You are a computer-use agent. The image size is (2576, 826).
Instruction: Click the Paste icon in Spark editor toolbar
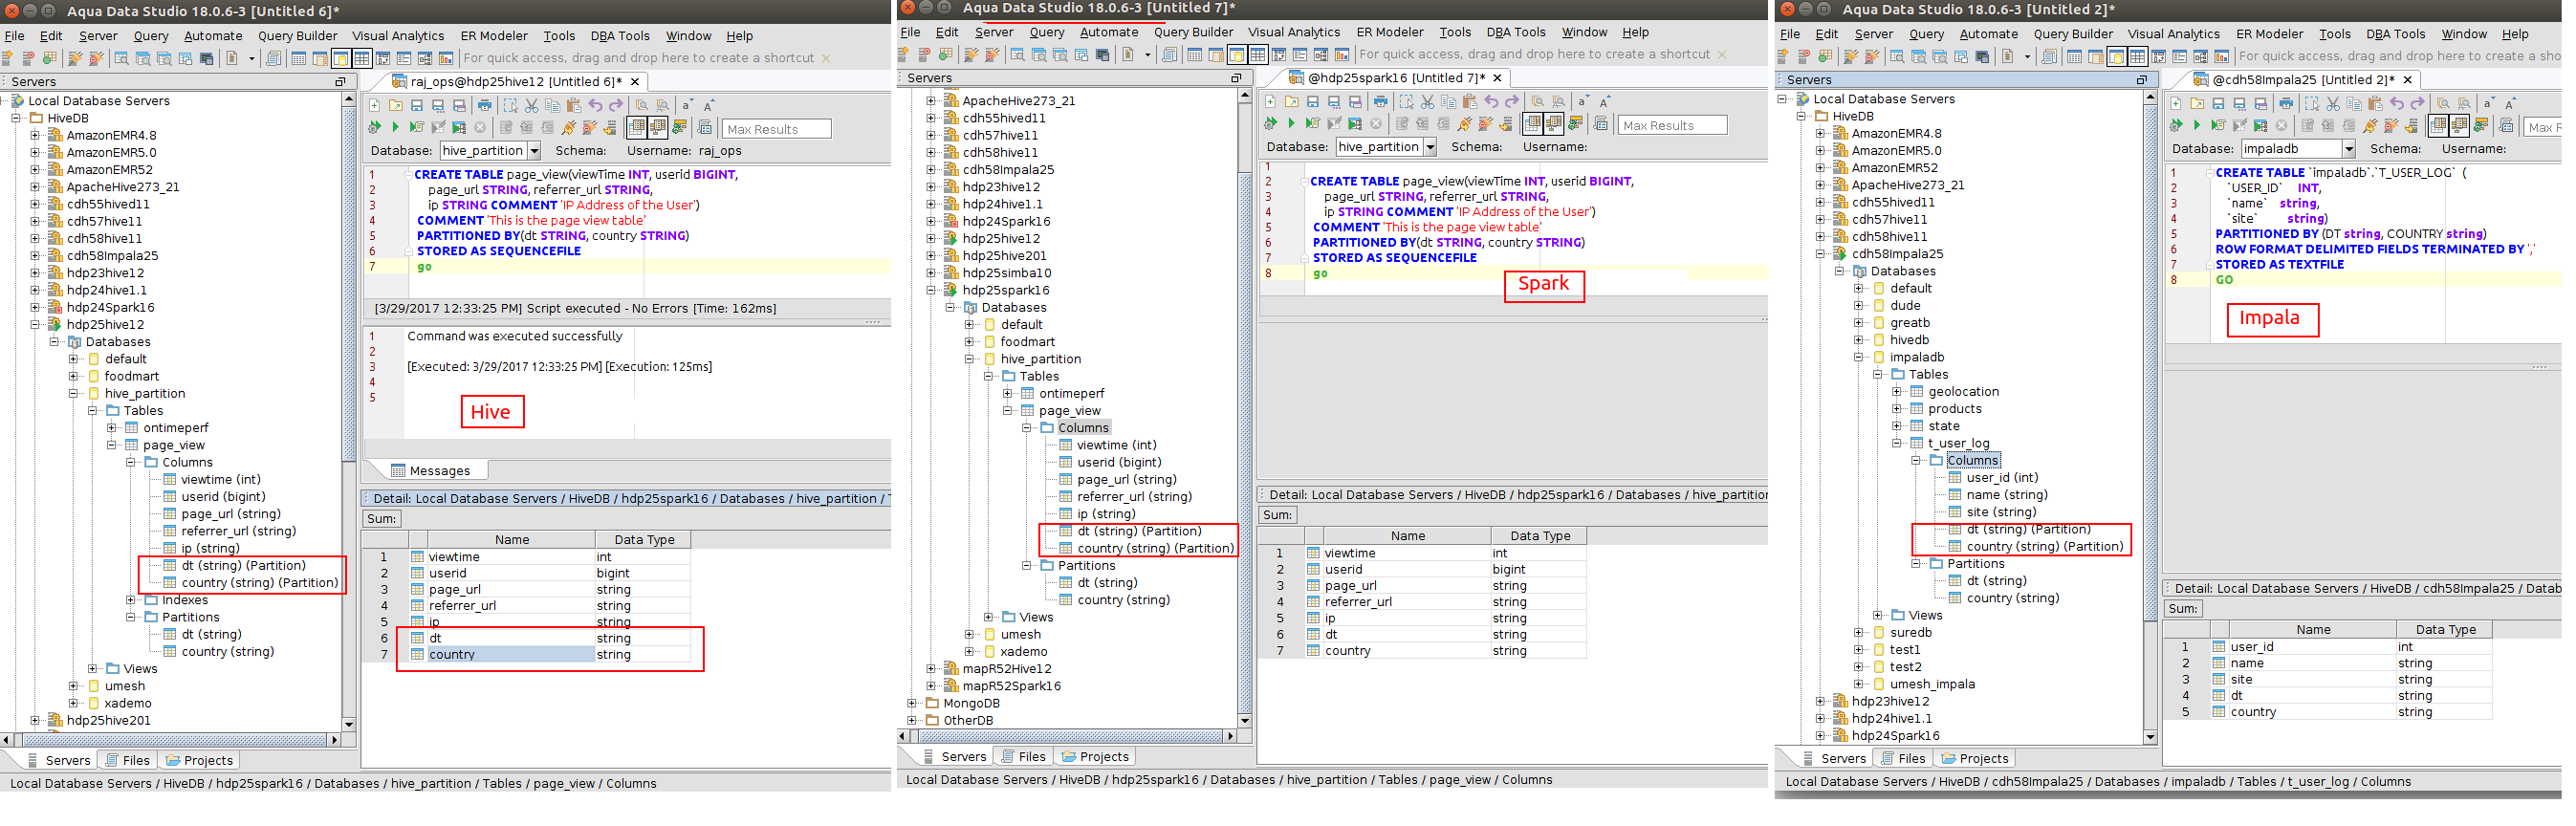(x=1469, y=101)
